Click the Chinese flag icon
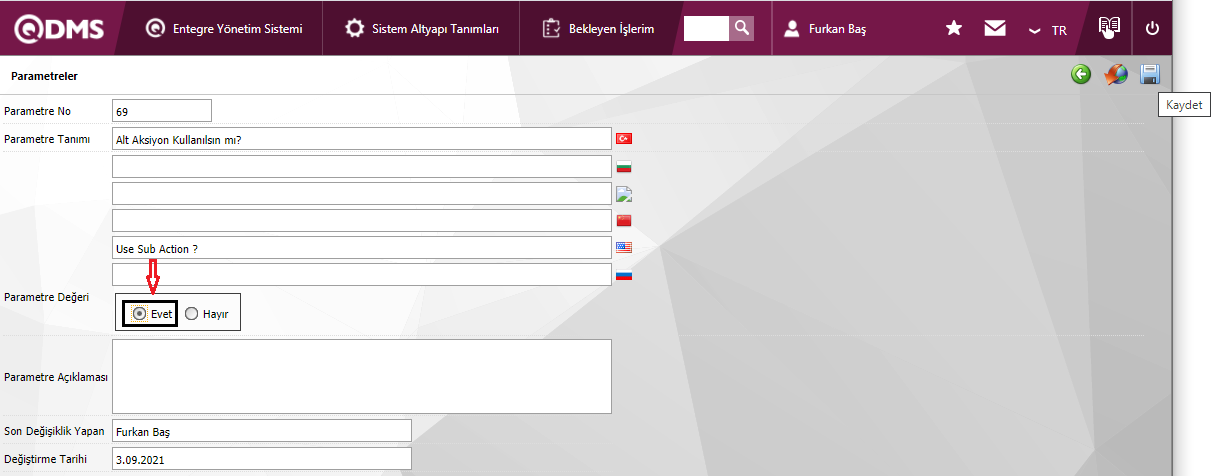Screen dimensions: 1214x476 tap(624, 220)
